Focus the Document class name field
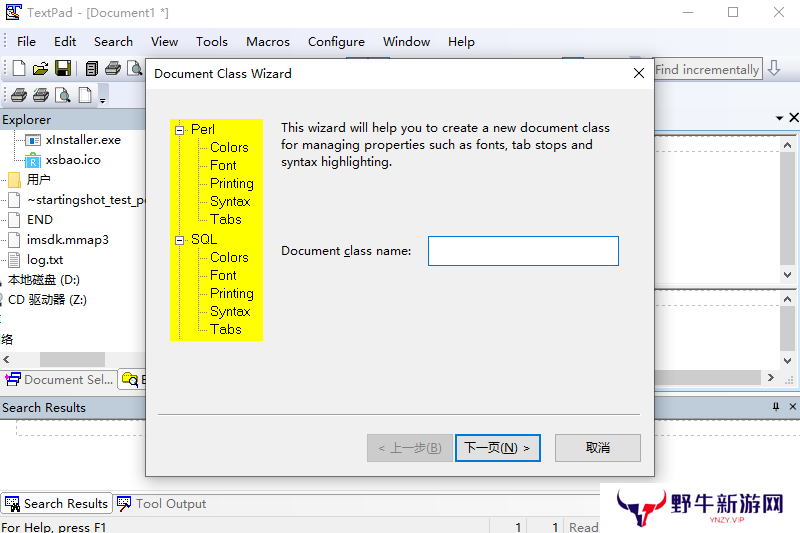 (x=523, y=251)
